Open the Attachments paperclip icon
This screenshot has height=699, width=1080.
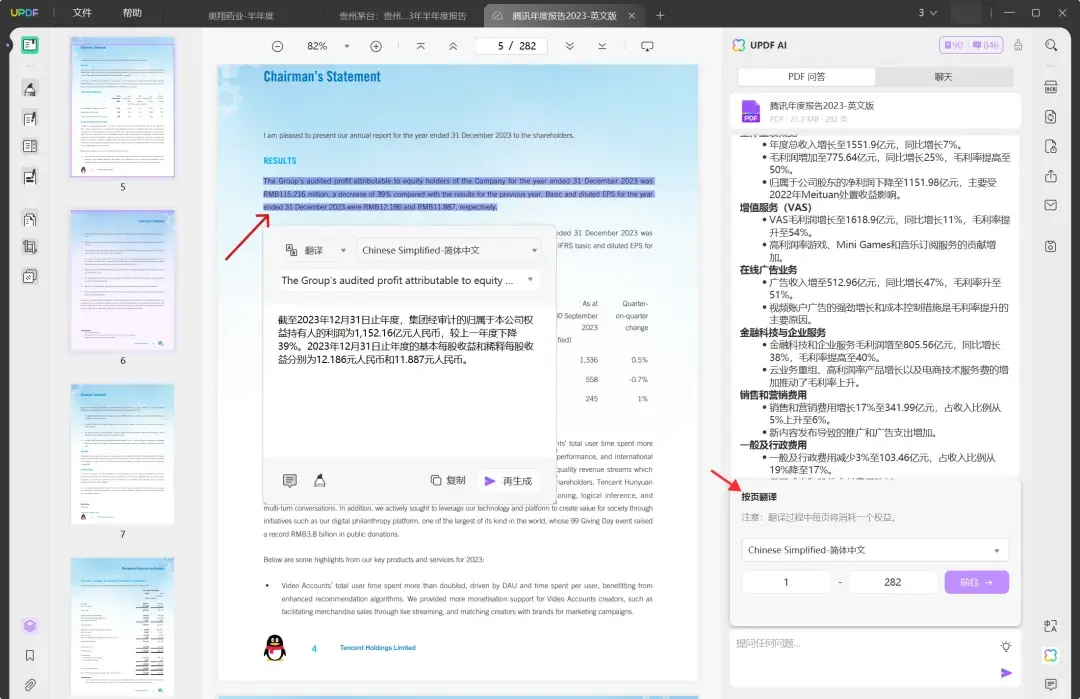(30, 685)
